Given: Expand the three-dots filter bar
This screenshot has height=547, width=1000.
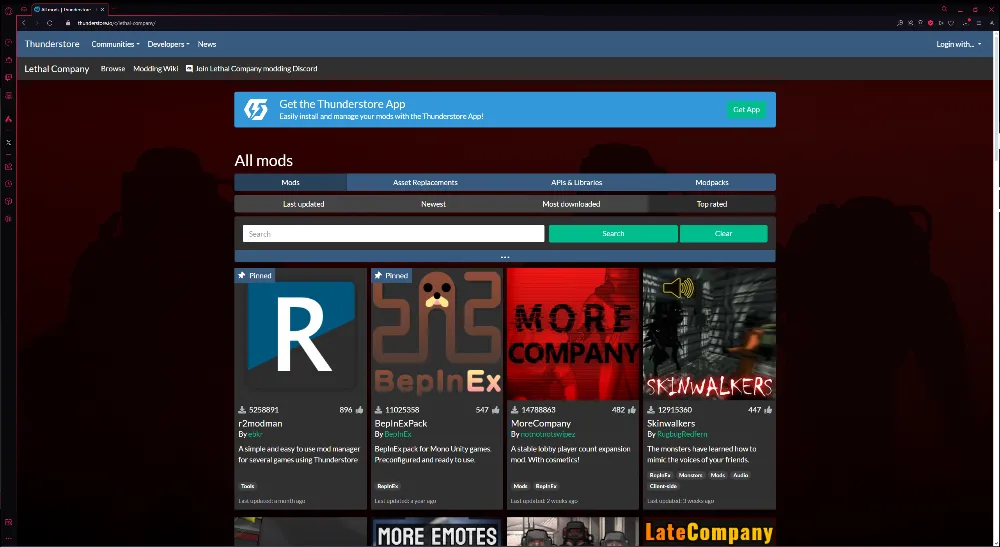Looking at the screenshot, I should pos(505,257).
